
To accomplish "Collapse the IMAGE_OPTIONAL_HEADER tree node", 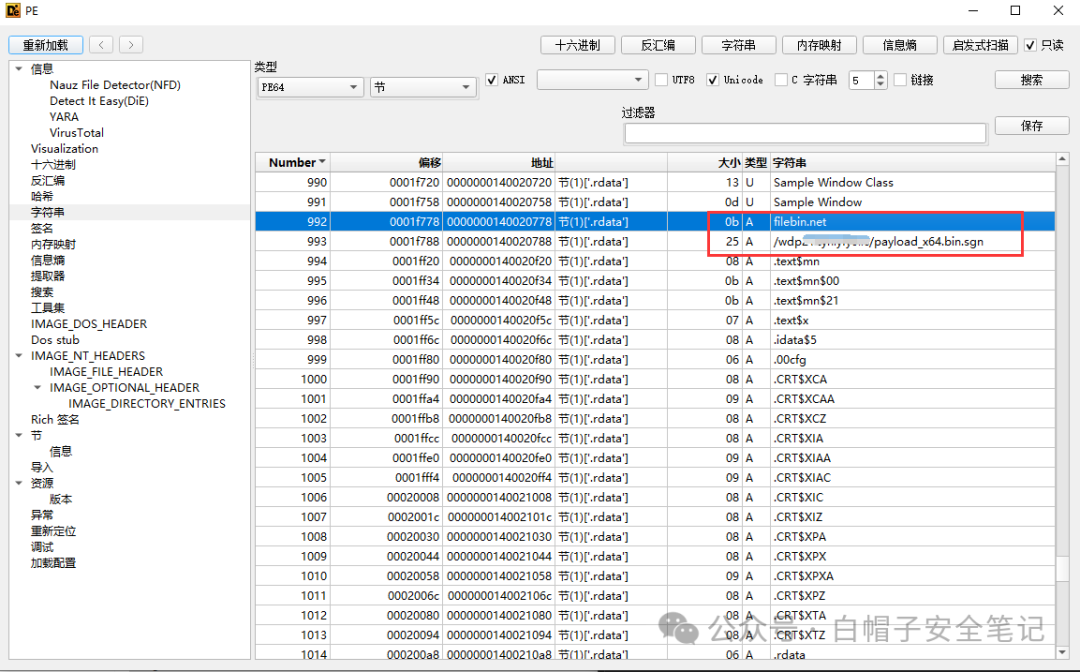I will (38, 388).
